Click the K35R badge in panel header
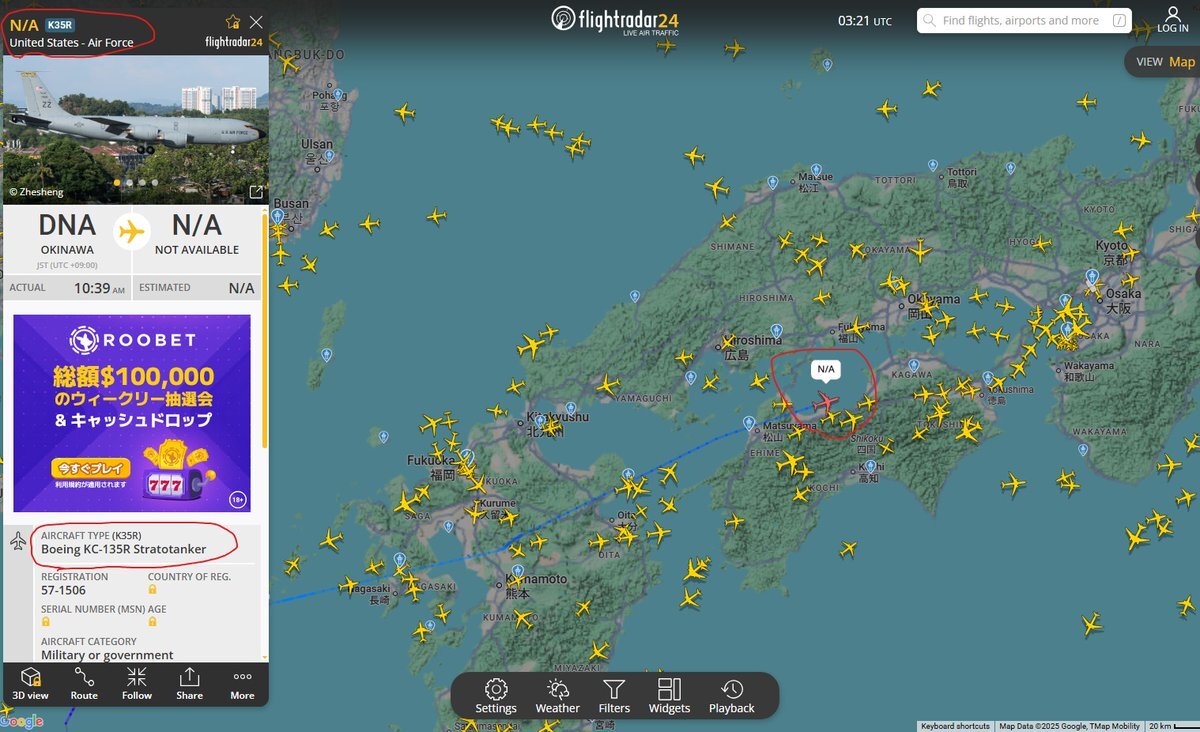The image size is (1200, 732). point(61,24)
